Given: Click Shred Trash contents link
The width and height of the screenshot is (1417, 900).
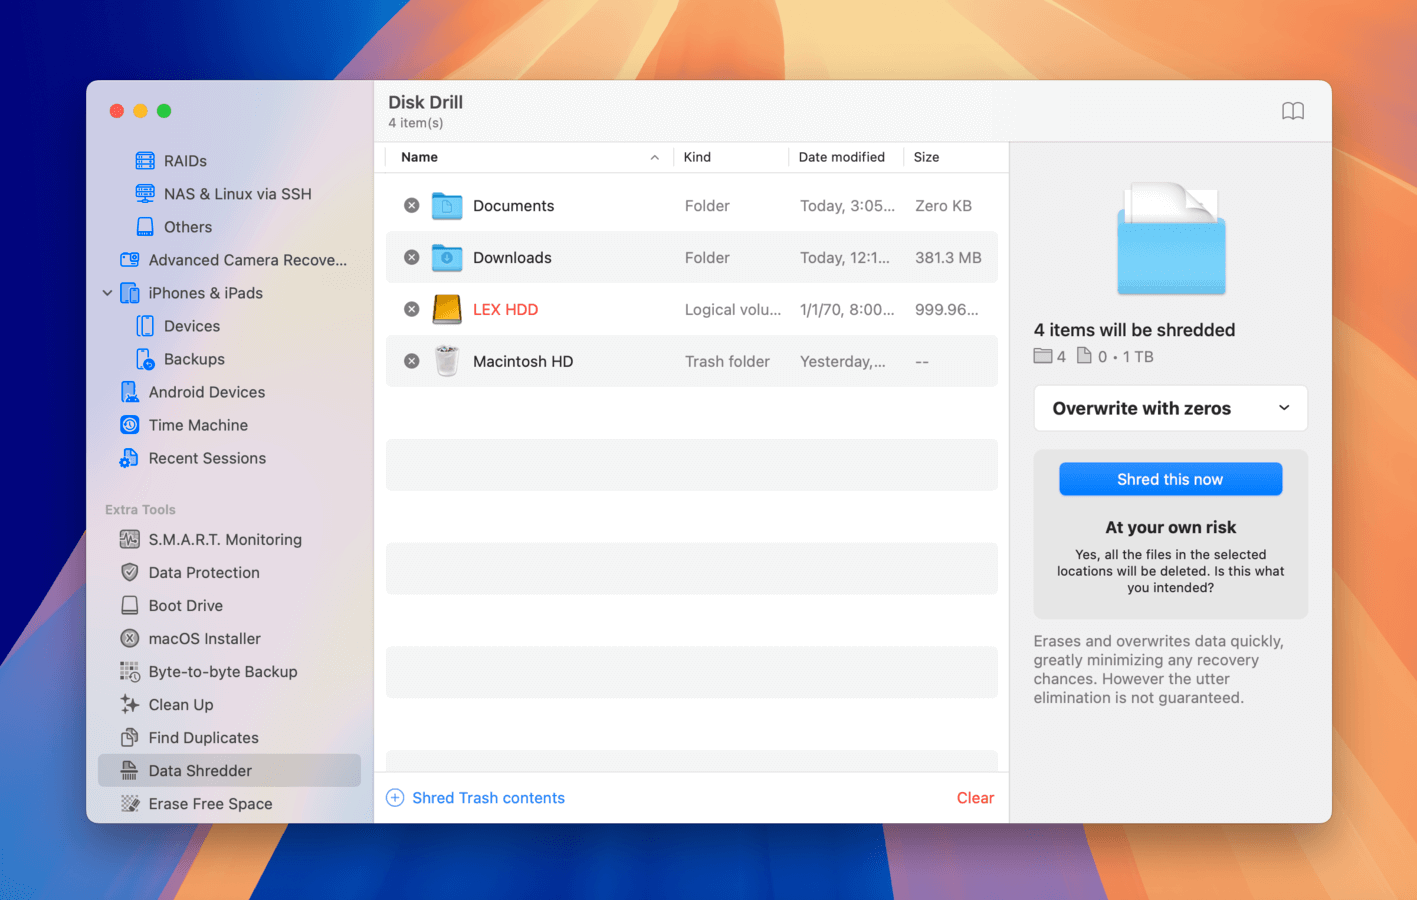Looking at the screenshot, I should pos(488,798).
